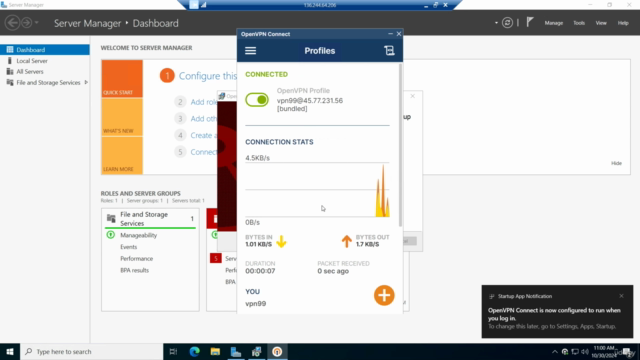Open the taskbar clock showing 11:00 AM

pos(604,351)
